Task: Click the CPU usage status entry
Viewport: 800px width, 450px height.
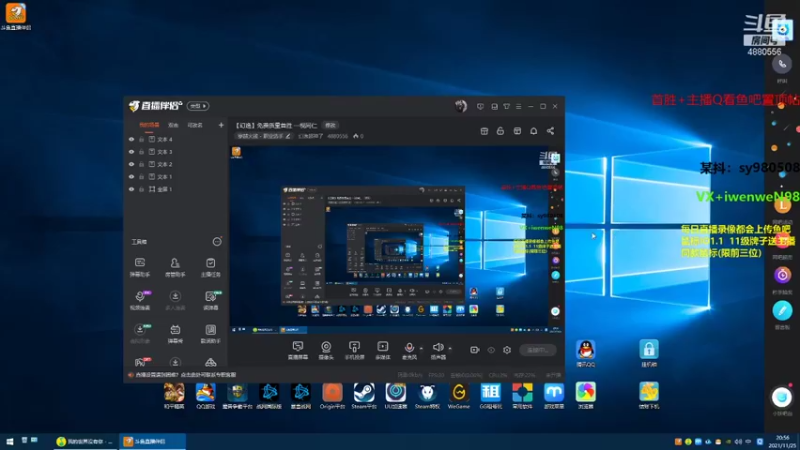Action: [498, 375]
